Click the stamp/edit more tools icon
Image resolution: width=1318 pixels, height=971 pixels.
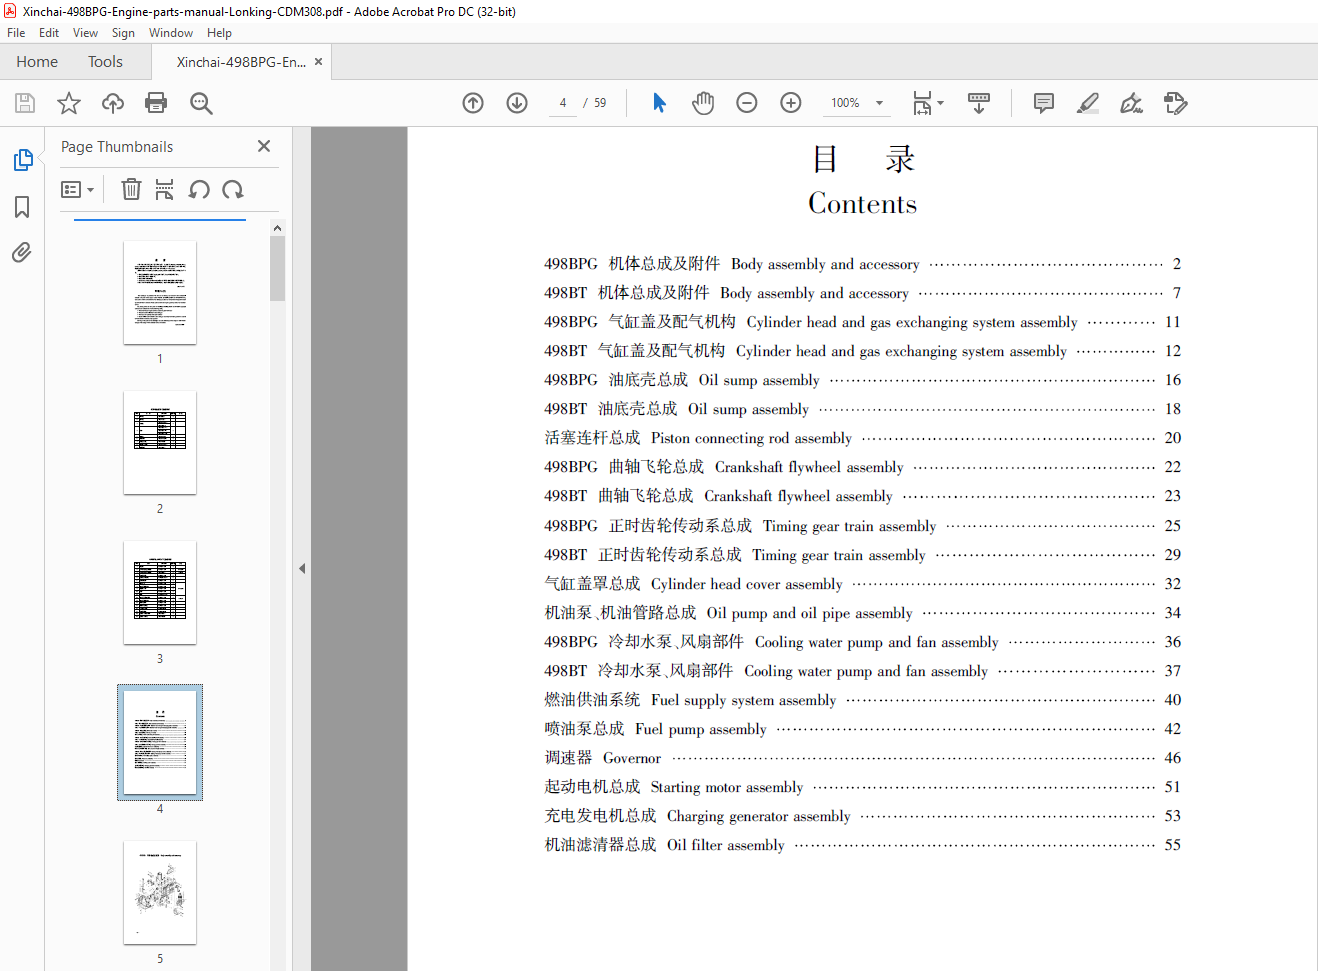tap(1176, 103)
